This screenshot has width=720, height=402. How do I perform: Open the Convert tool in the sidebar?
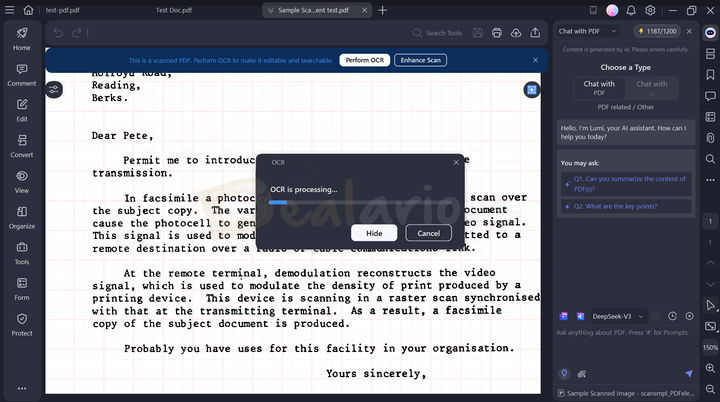pos(22,146)
